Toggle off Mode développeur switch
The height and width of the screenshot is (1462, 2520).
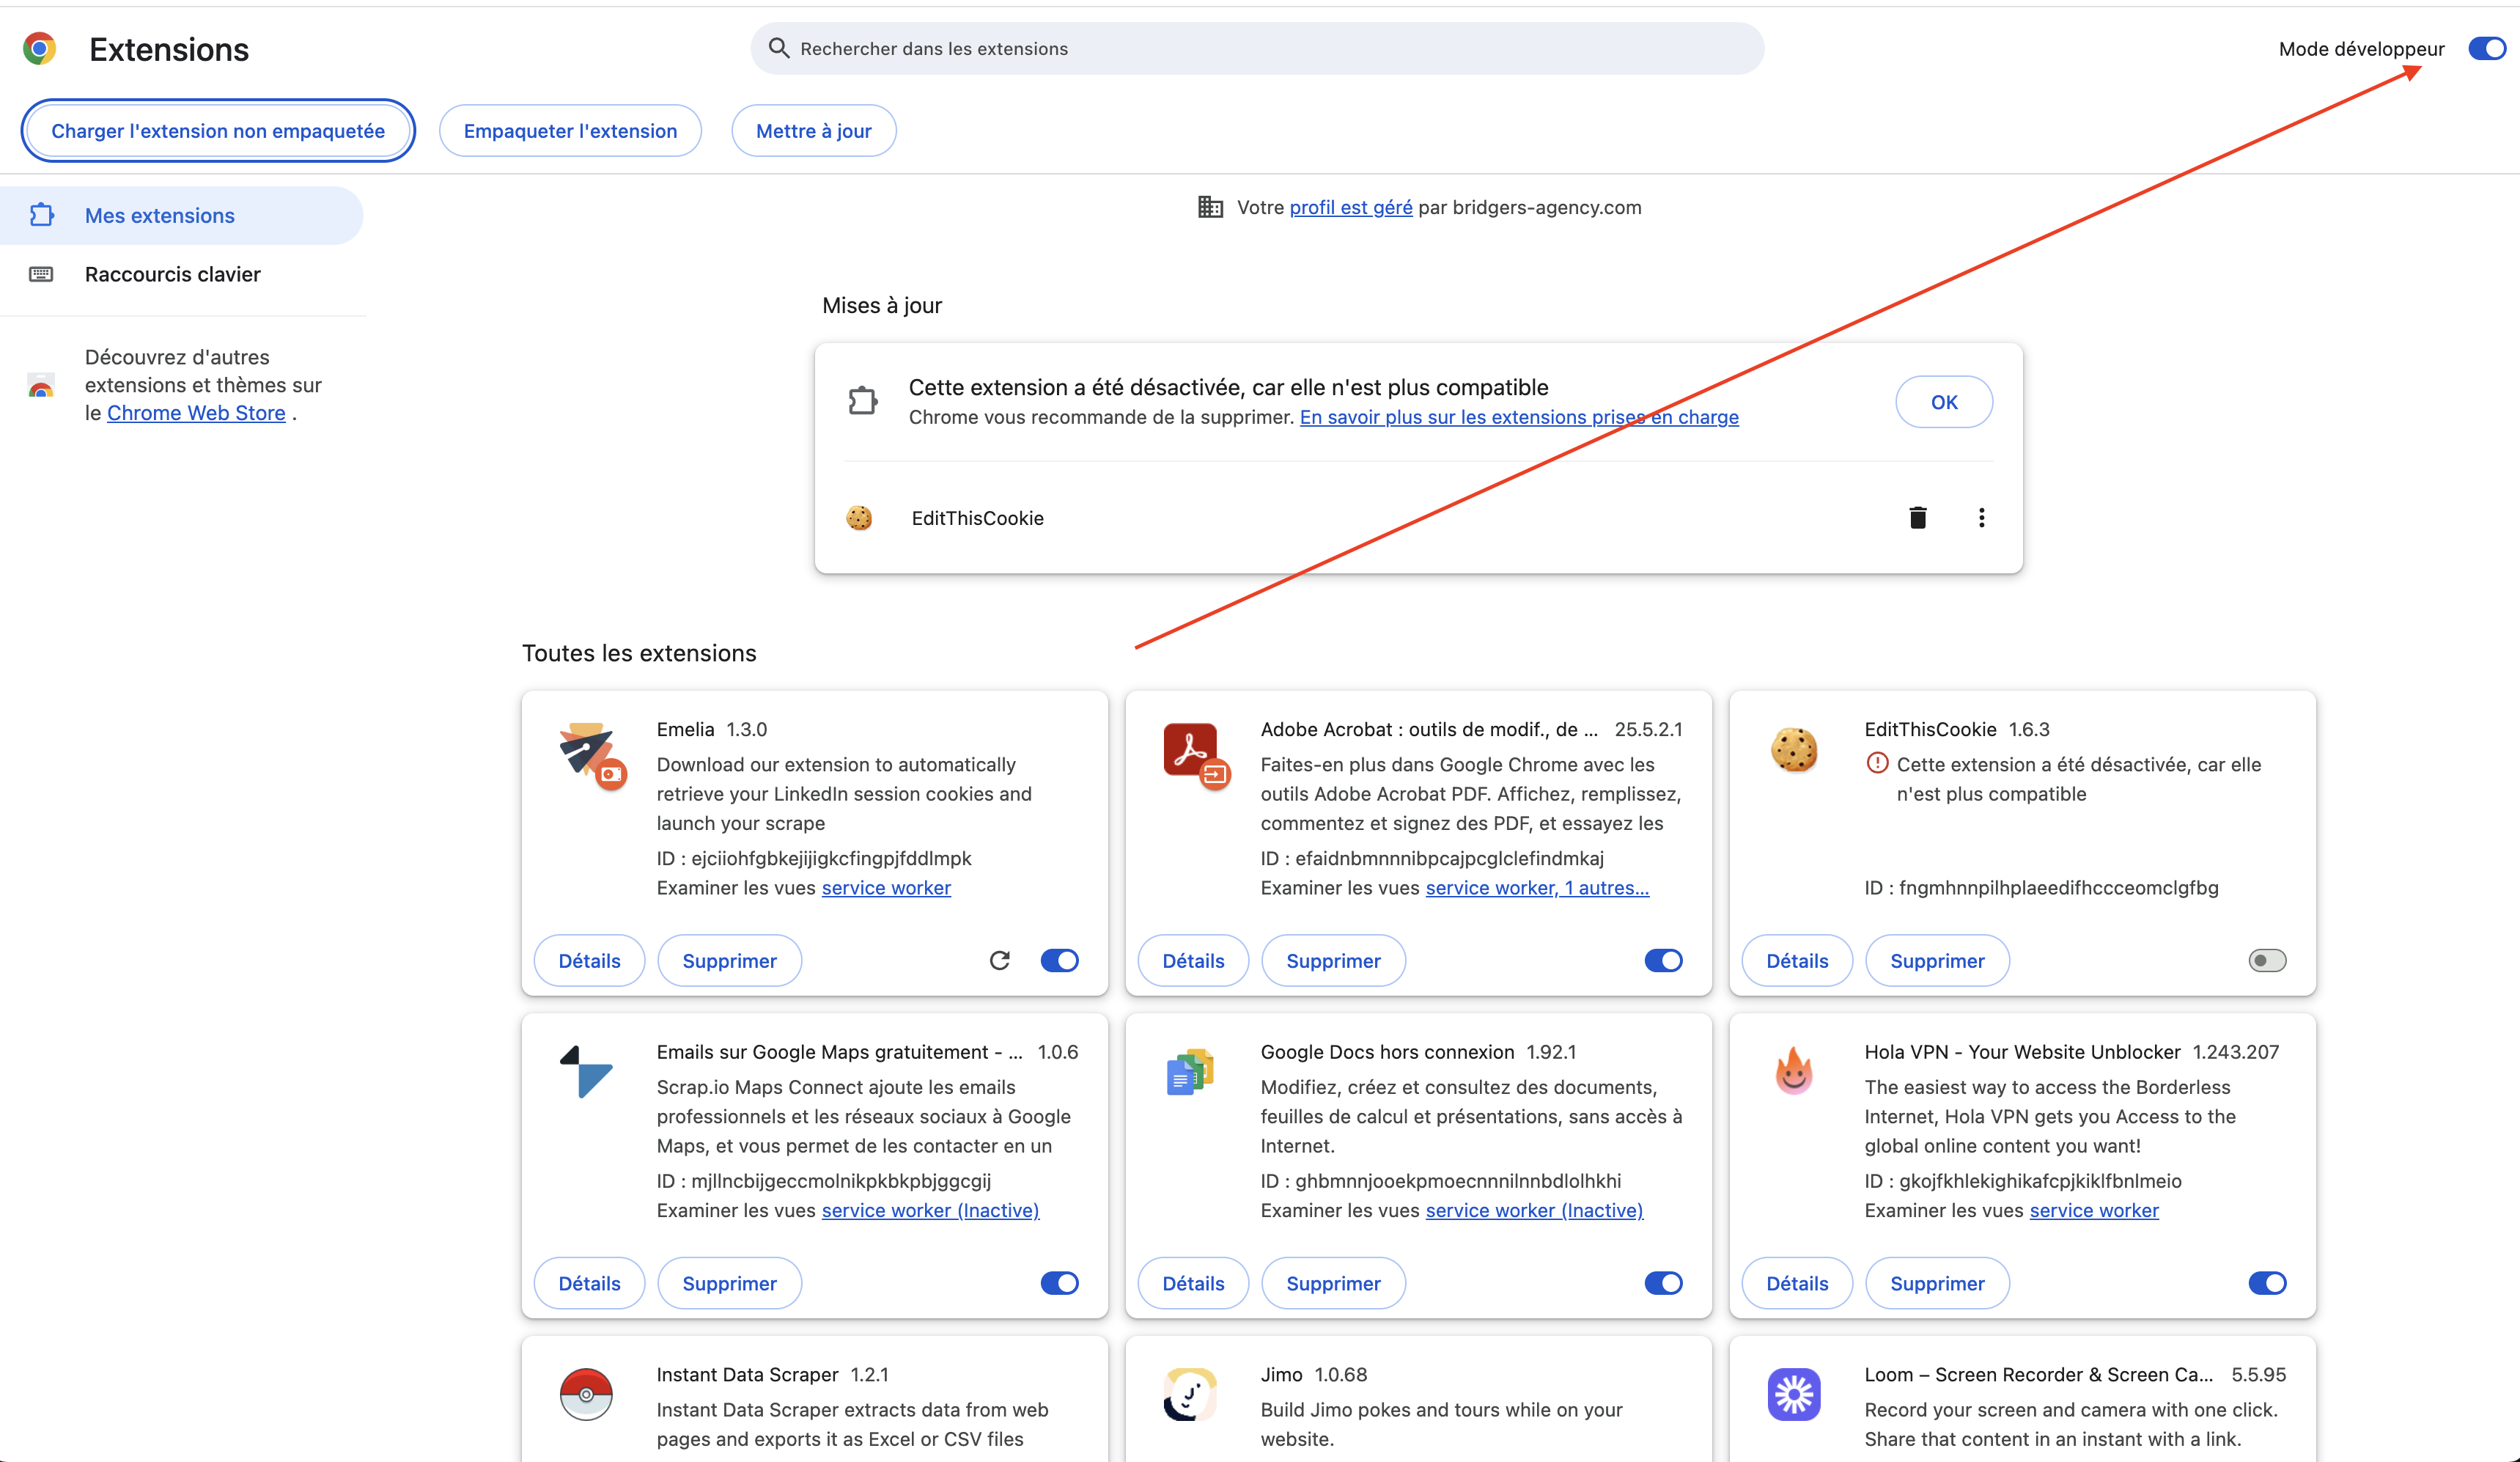tap(2486, 49)
